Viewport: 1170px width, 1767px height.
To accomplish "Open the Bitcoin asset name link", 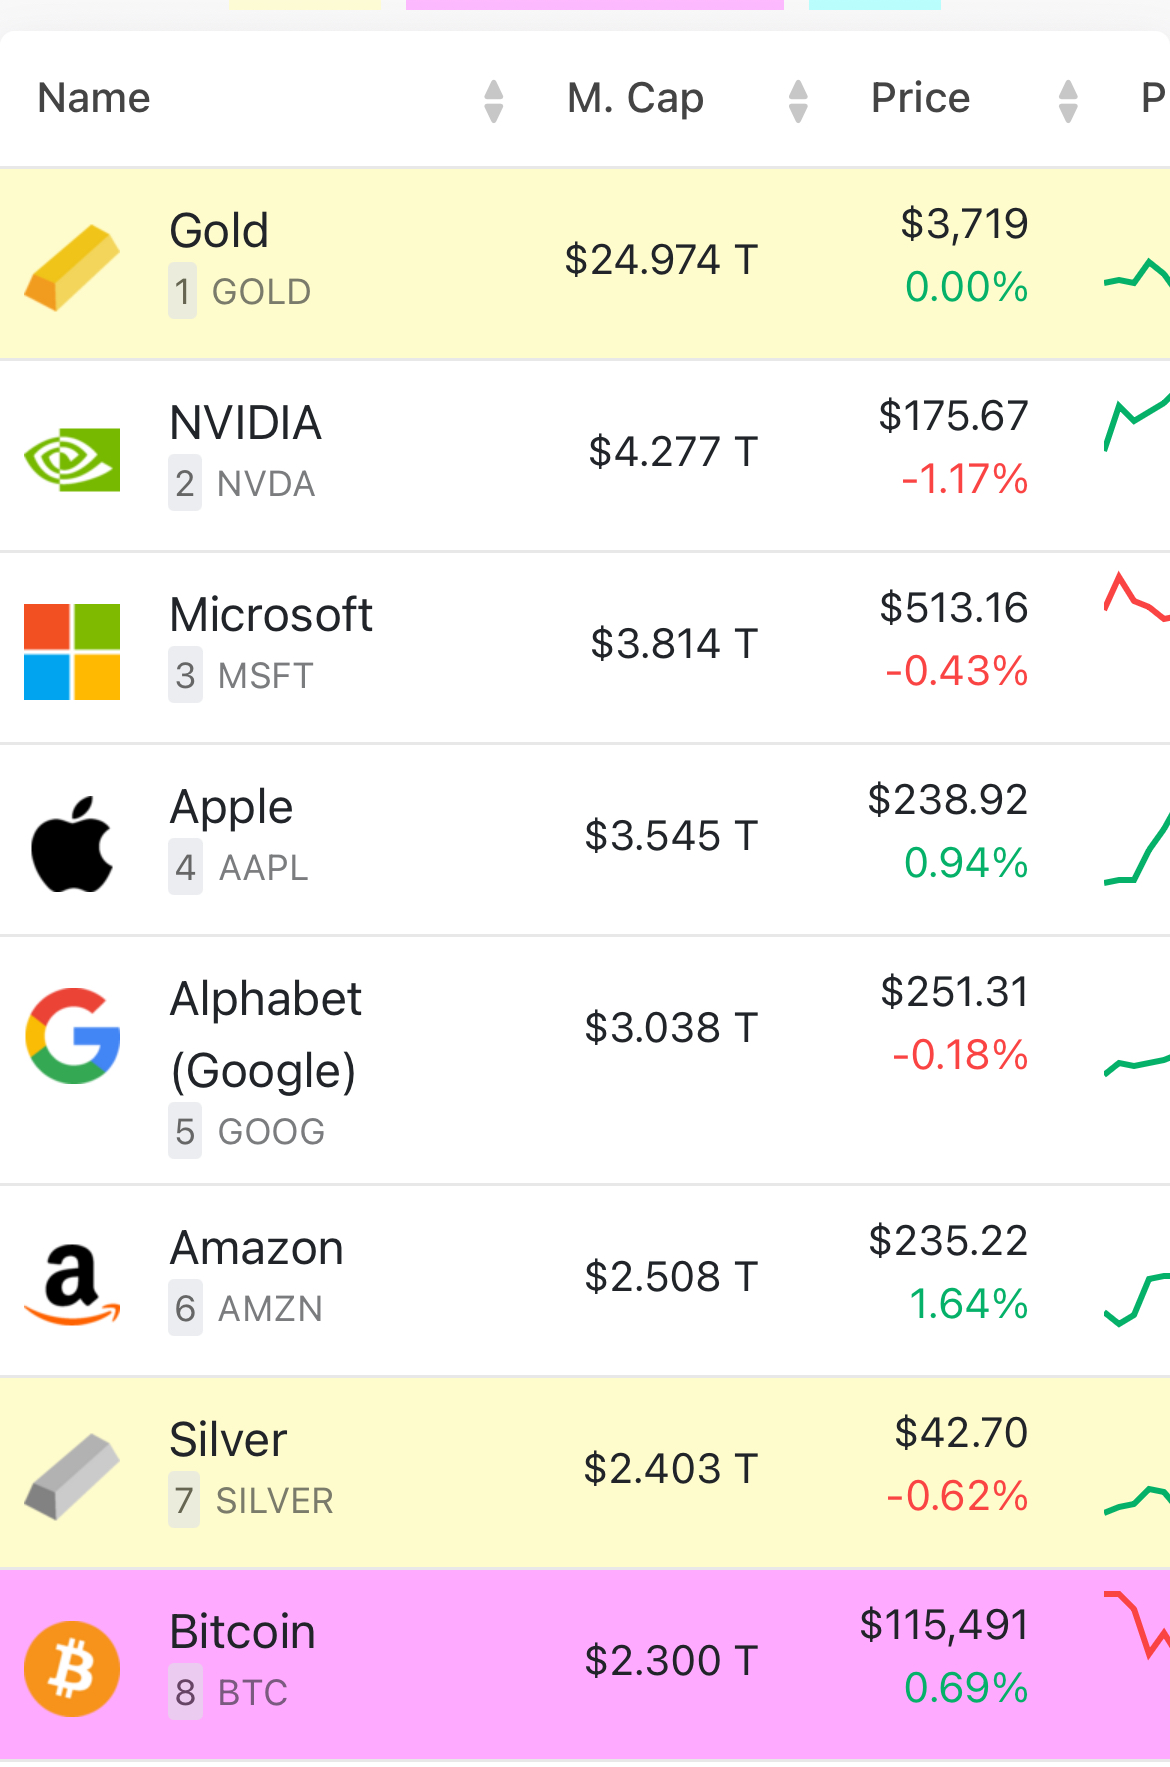I will click(x=243, y=1631).
